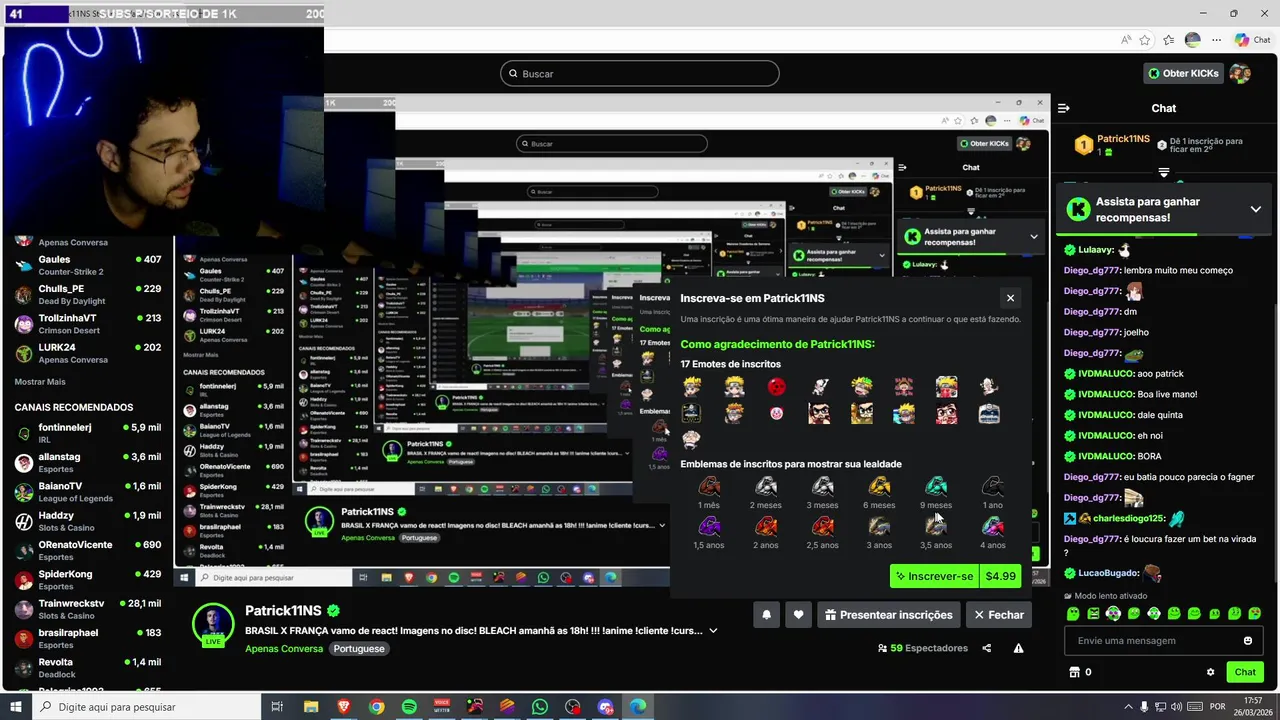This screenshot has width=1280, height=720.
Task: Open Gaules channel in sidebar
Action: coord(88,265)
